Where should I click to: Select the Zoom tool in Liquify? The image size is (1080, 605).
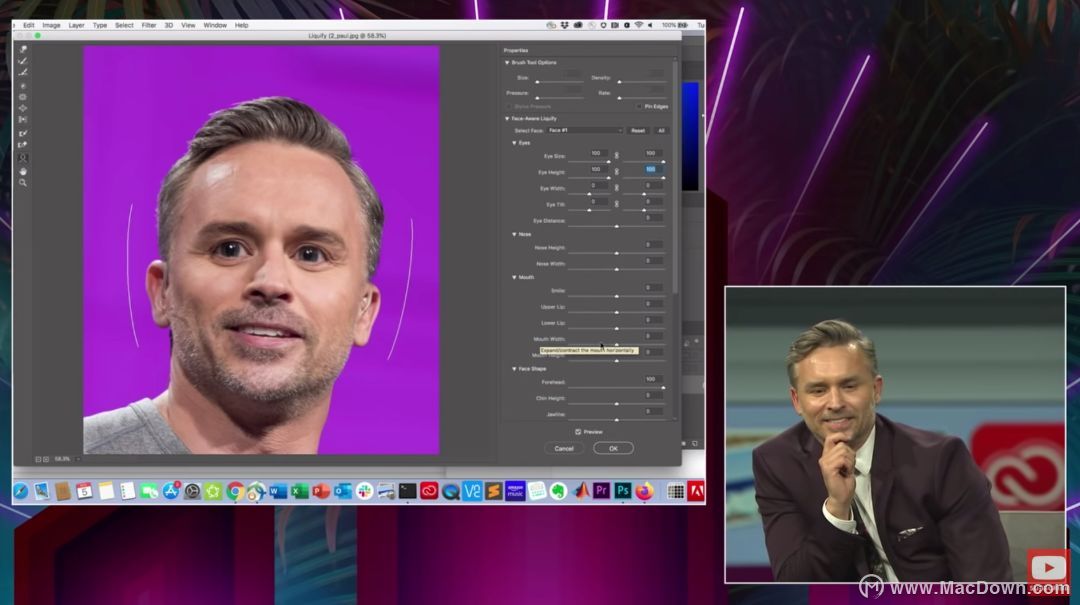(23, 183)
